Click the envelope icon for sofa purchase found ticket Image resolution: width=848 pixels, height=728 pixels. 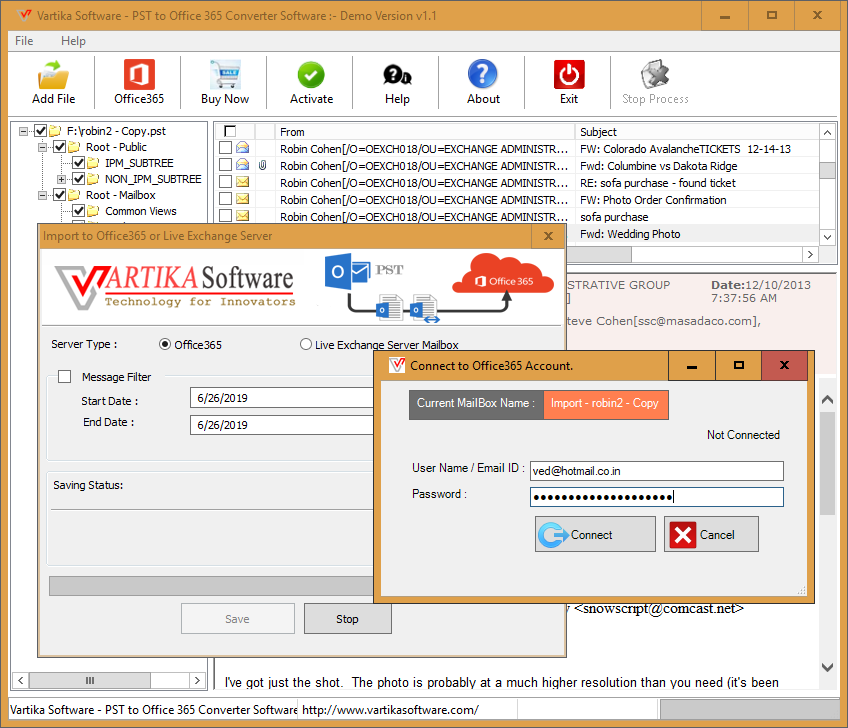click(x=243, y=182)
